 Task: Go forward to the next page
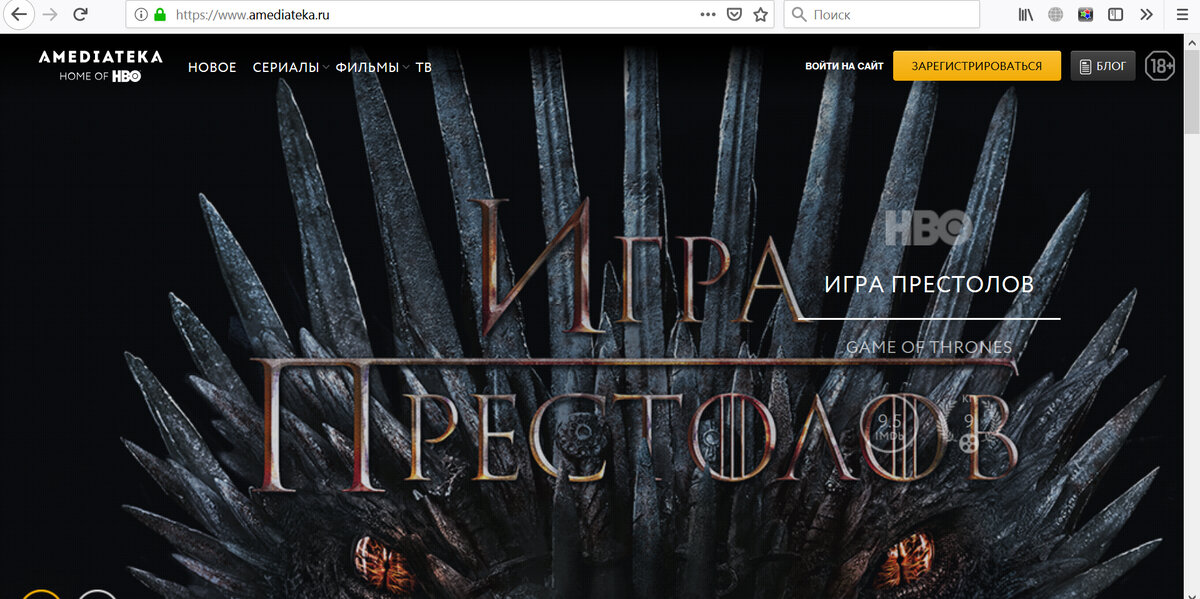[50, 15]
